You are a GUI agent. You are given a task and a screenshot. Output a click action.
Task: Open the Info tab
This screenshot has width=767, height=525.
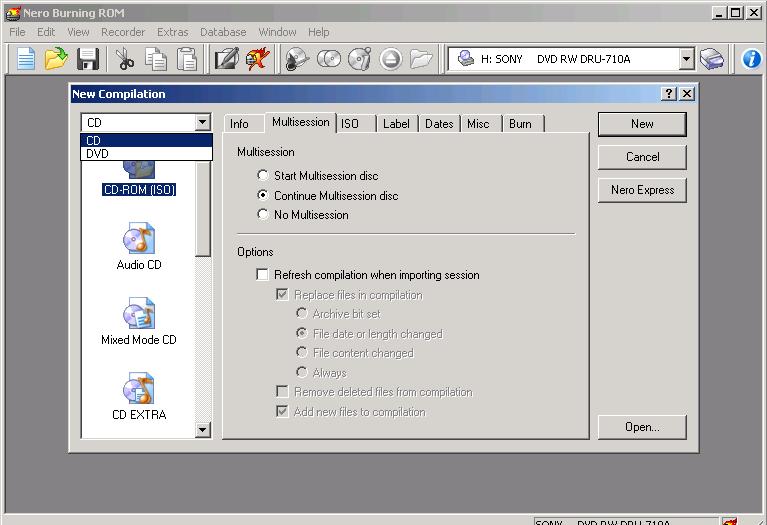tap(239, 124)
